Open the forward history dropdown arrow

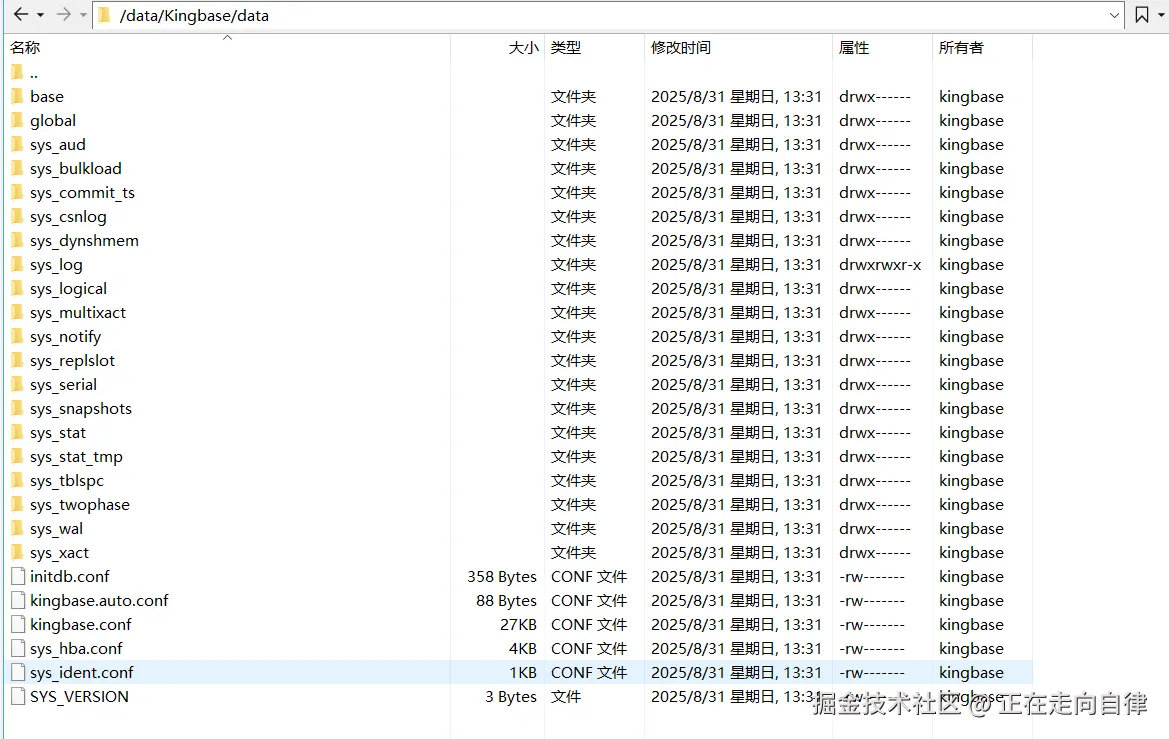83,15
